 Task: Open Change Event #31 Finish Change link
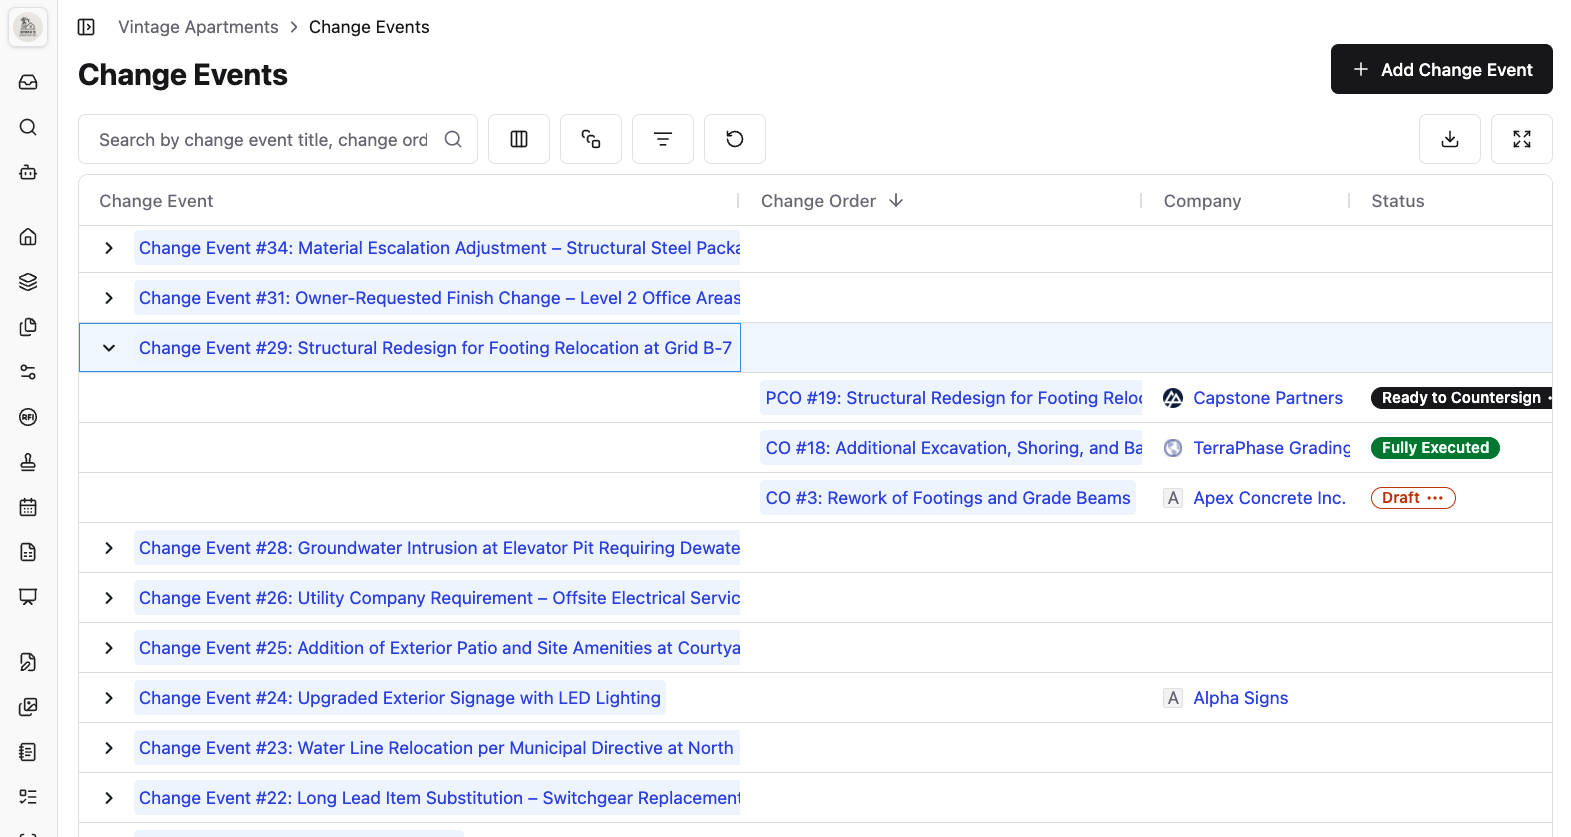(439, 298)
